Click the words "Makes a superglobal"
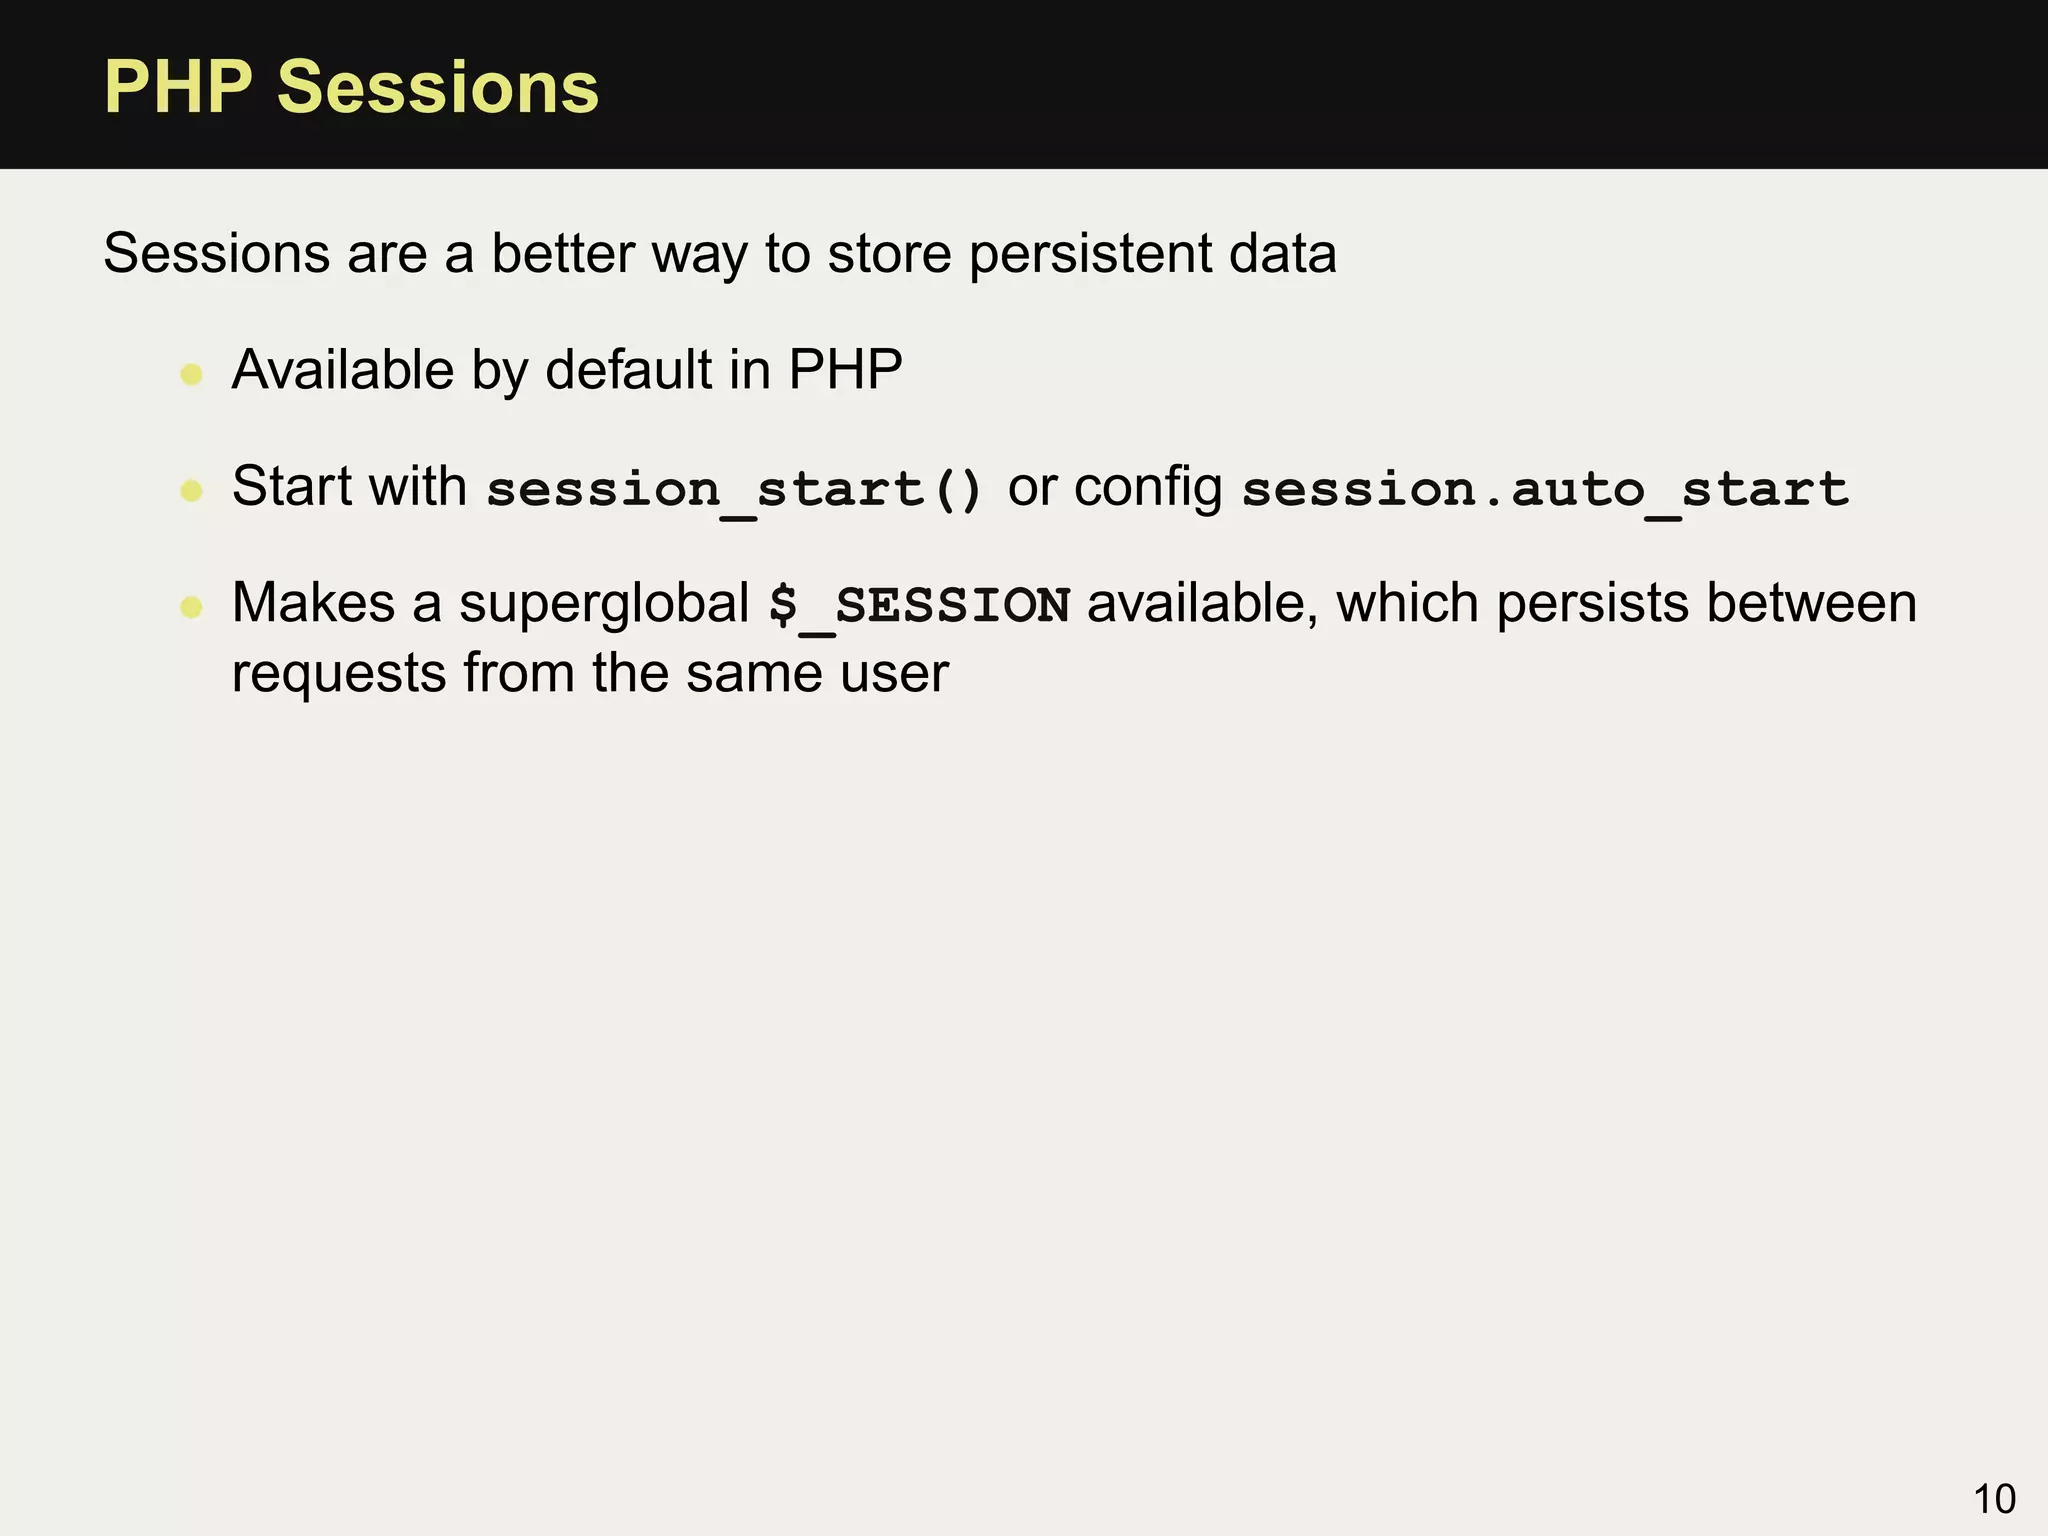2048x1536 pixels. [490, 603]
